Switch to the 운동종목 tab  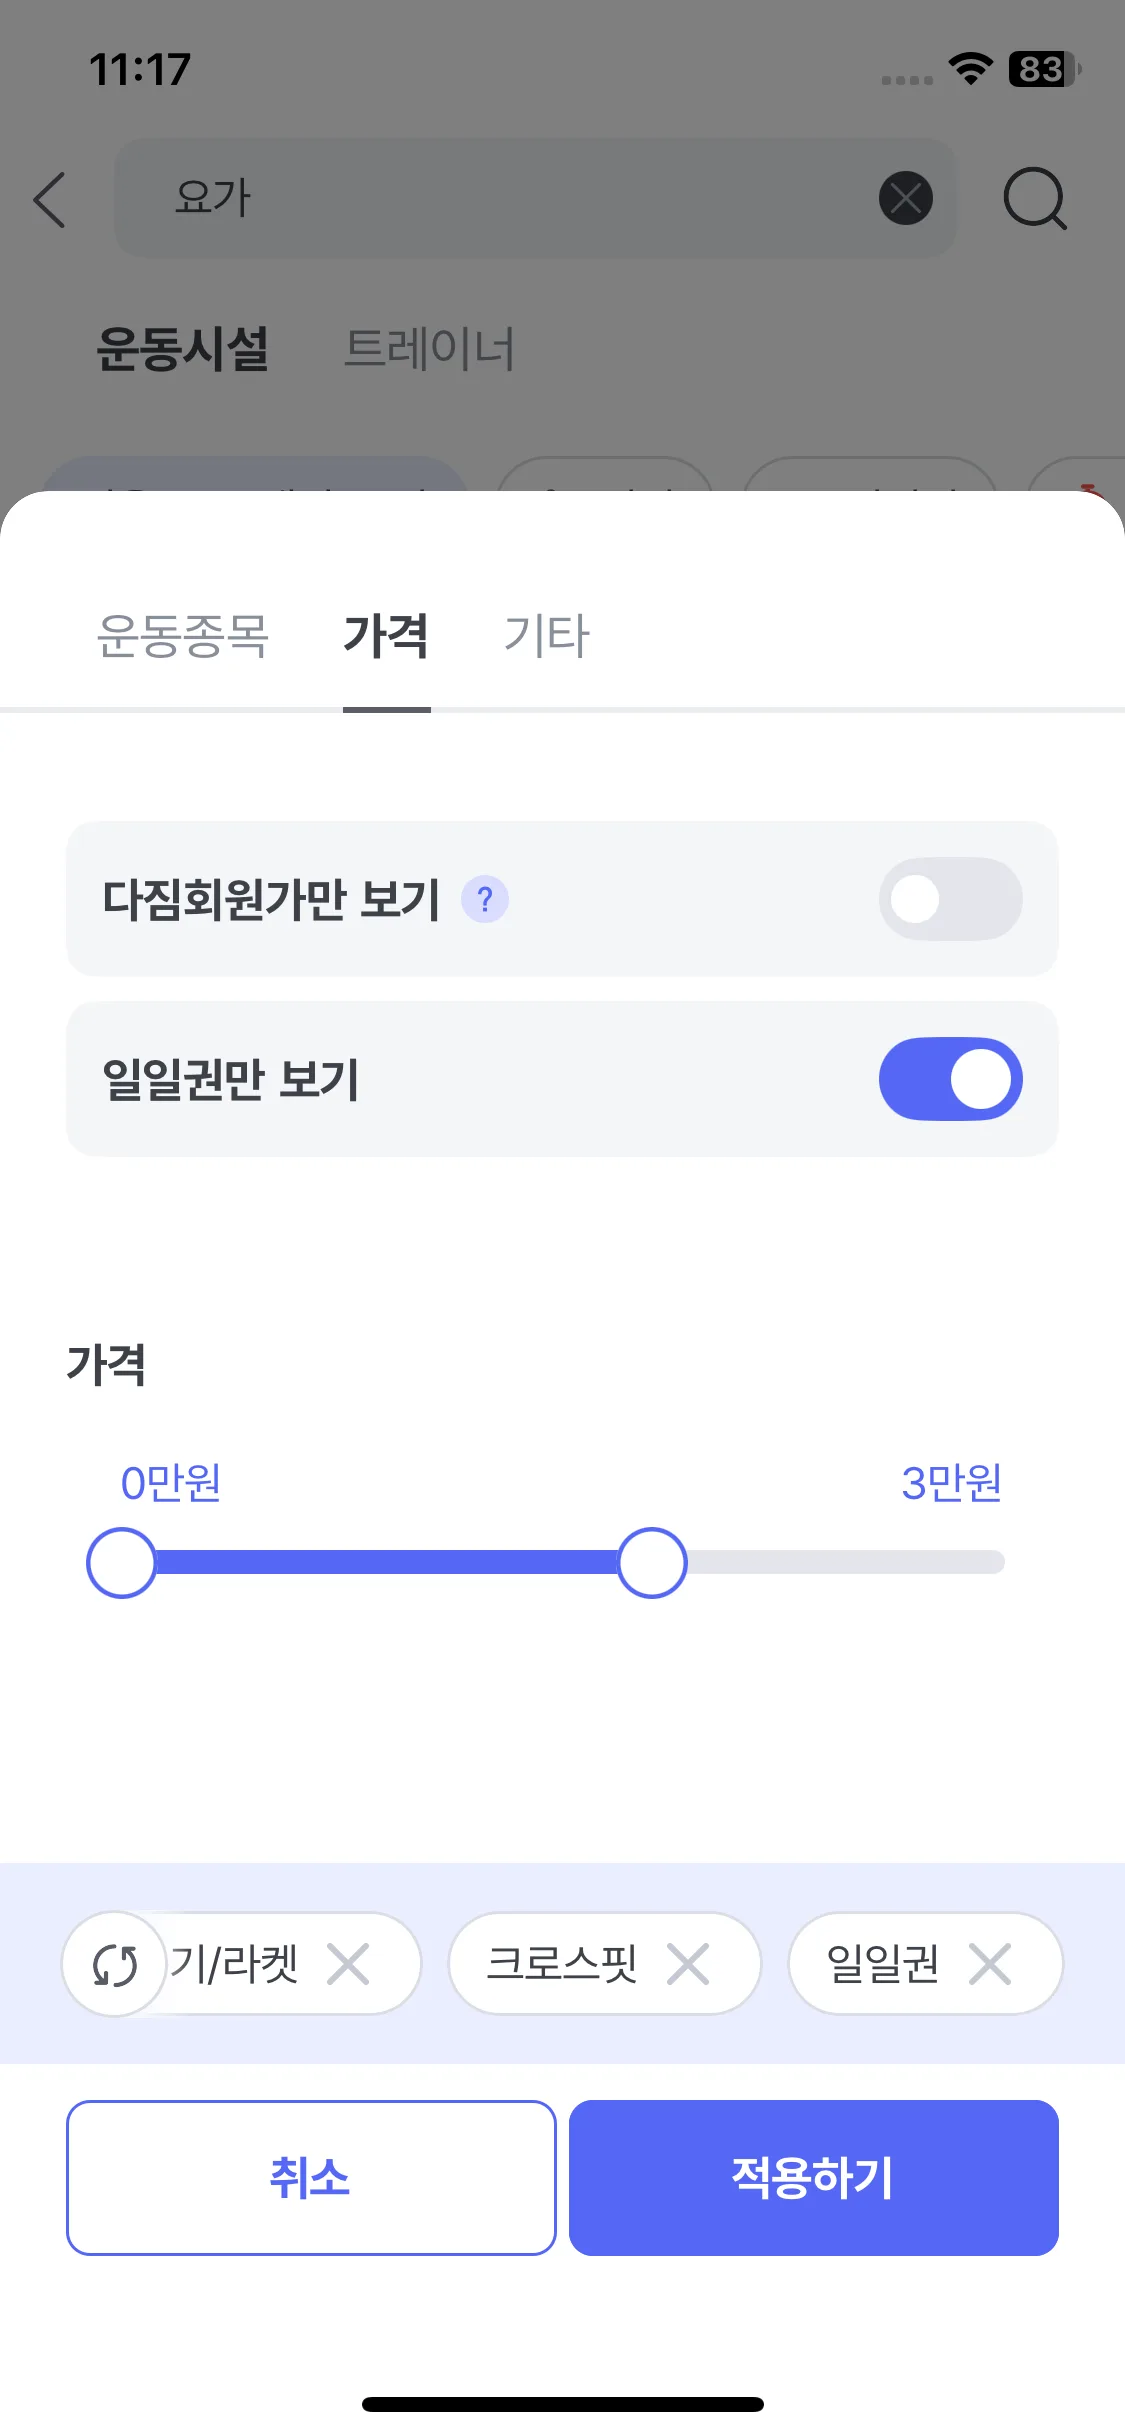click(x=183, y=636)
